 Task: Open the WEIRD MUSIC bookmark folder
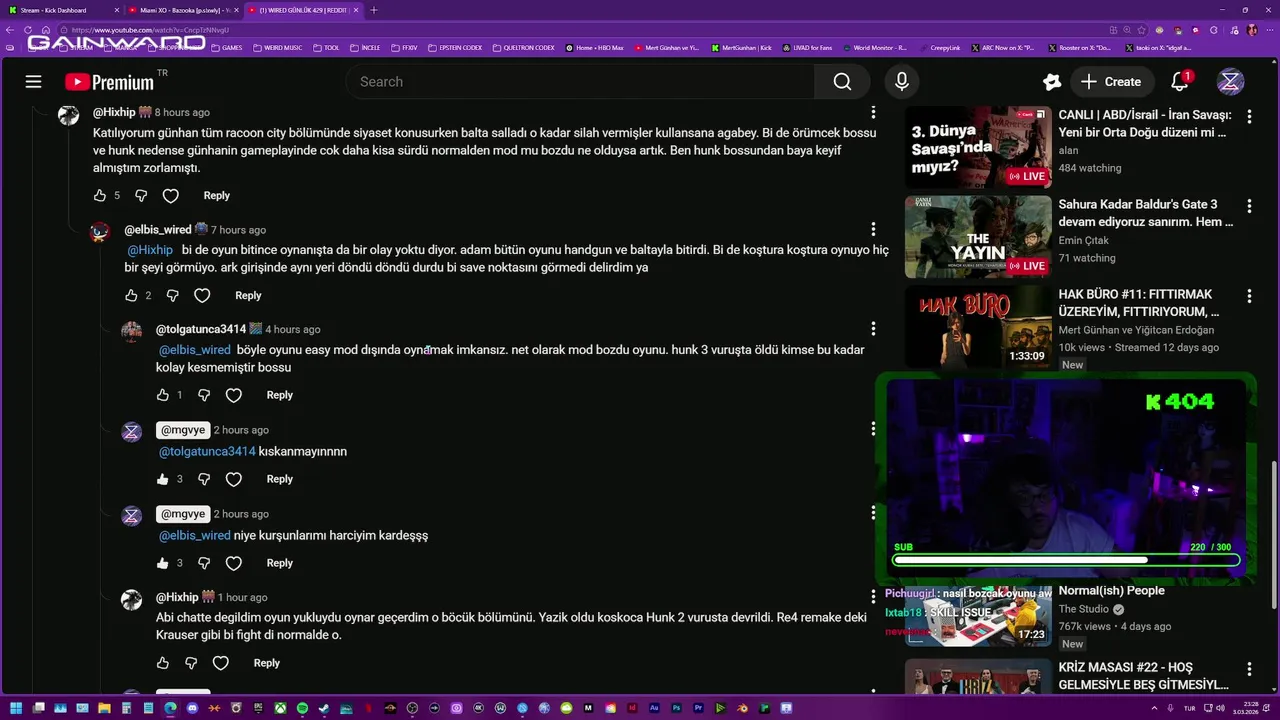277,47
